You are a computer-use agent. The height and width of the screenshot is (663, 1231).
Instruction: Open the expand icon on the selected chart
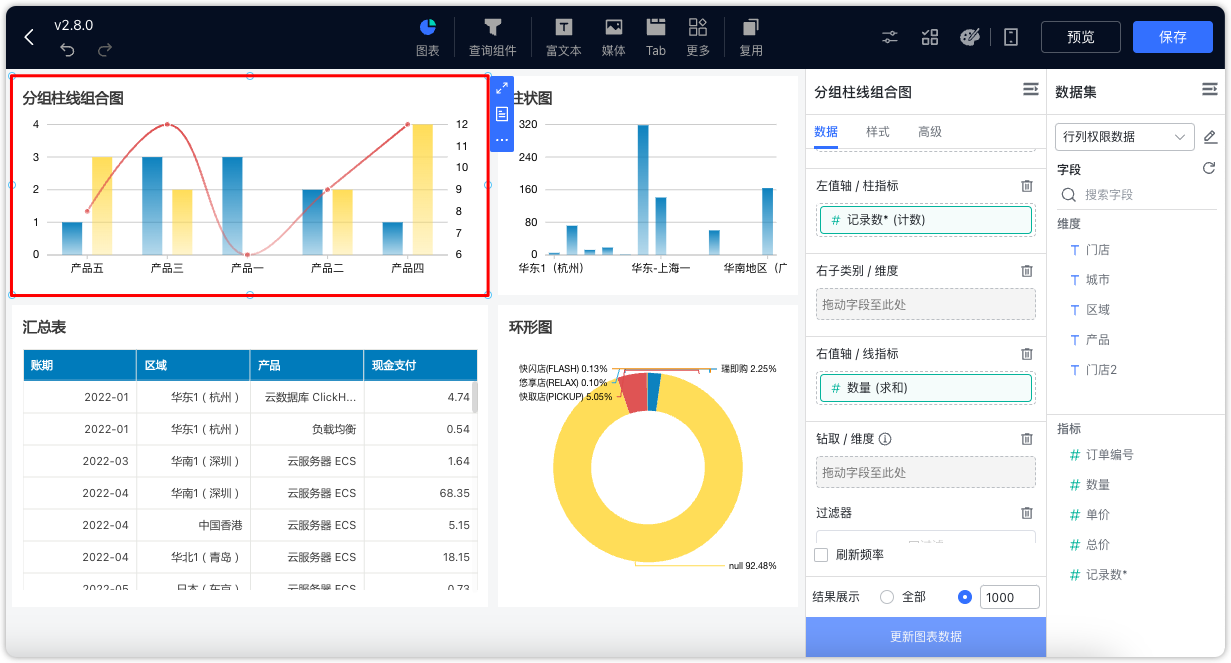point(501,88)
